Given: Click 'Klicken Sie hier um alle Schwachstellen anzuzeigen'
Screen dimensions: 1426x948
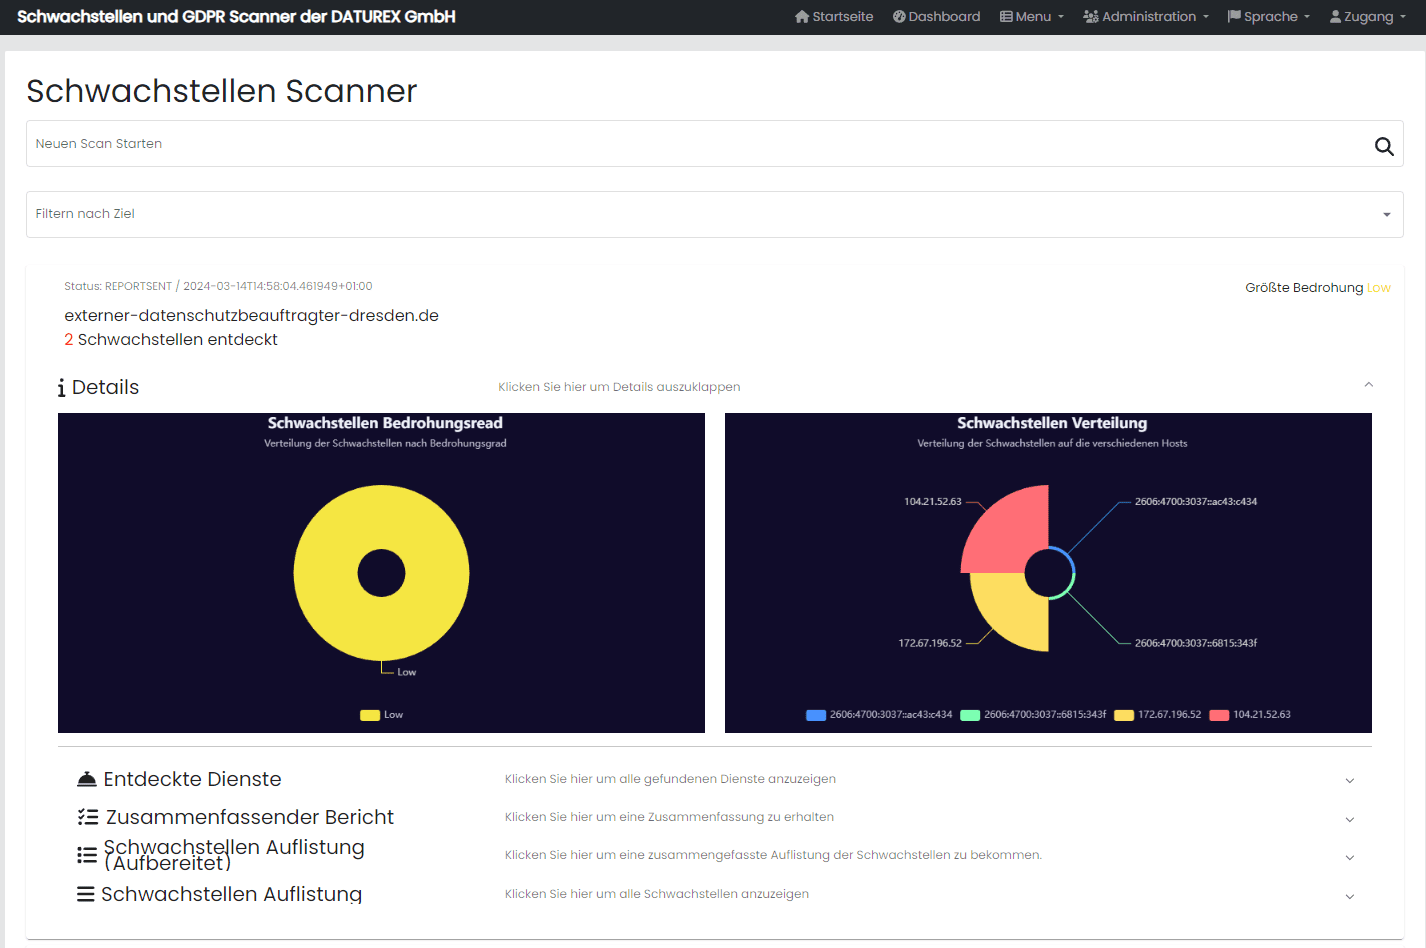Looking at the screenshot, I should pyautogui.click(x=656, y=894).
